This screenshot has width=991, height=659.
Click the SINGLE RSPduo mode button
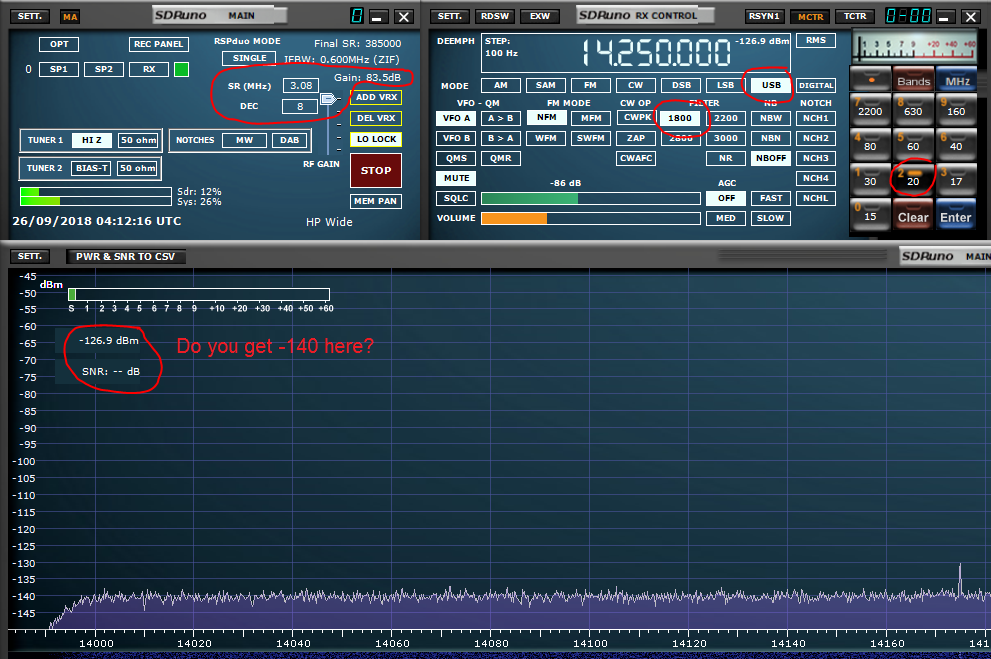(250, 58)
